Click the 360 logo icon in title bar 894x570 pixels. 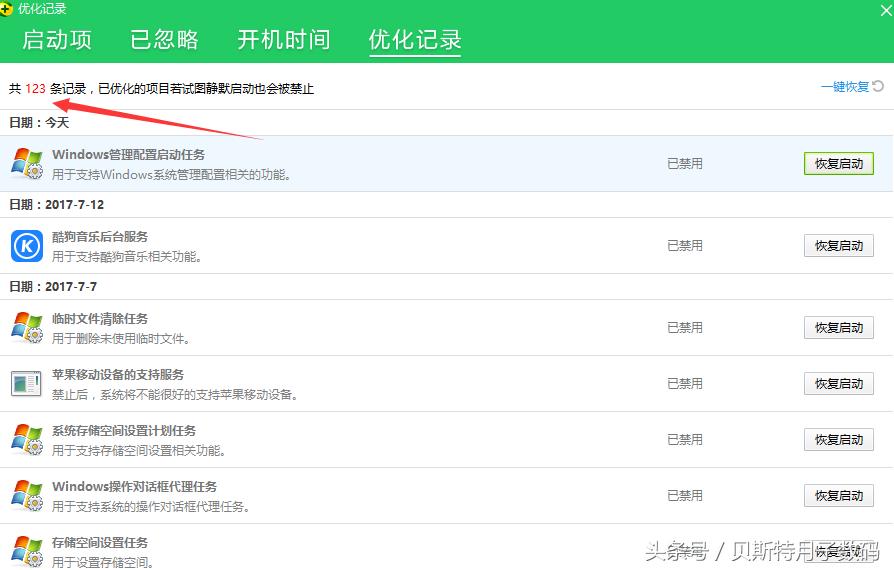point(6,9)
